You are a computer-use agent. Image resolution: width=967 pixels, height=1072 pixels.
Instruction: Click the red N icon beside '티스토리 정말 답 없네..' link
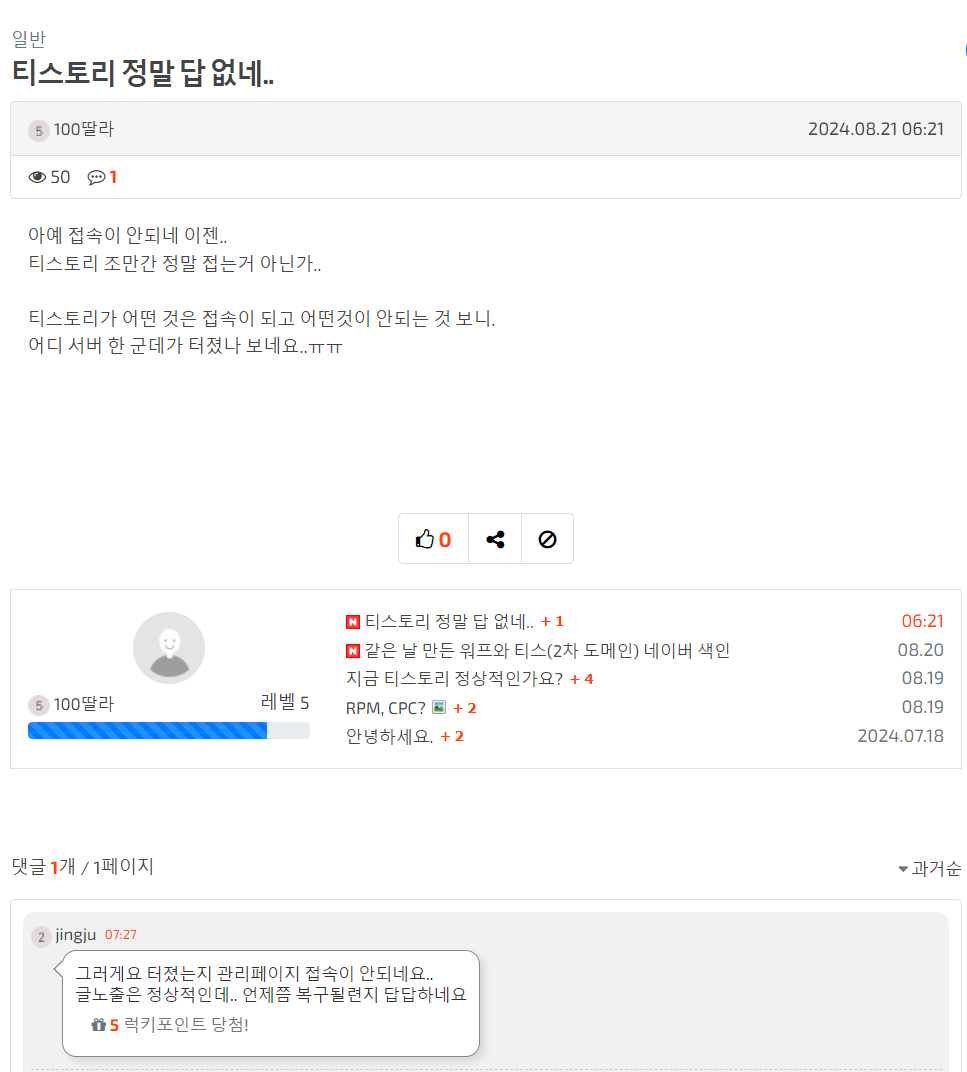(353, 621)
